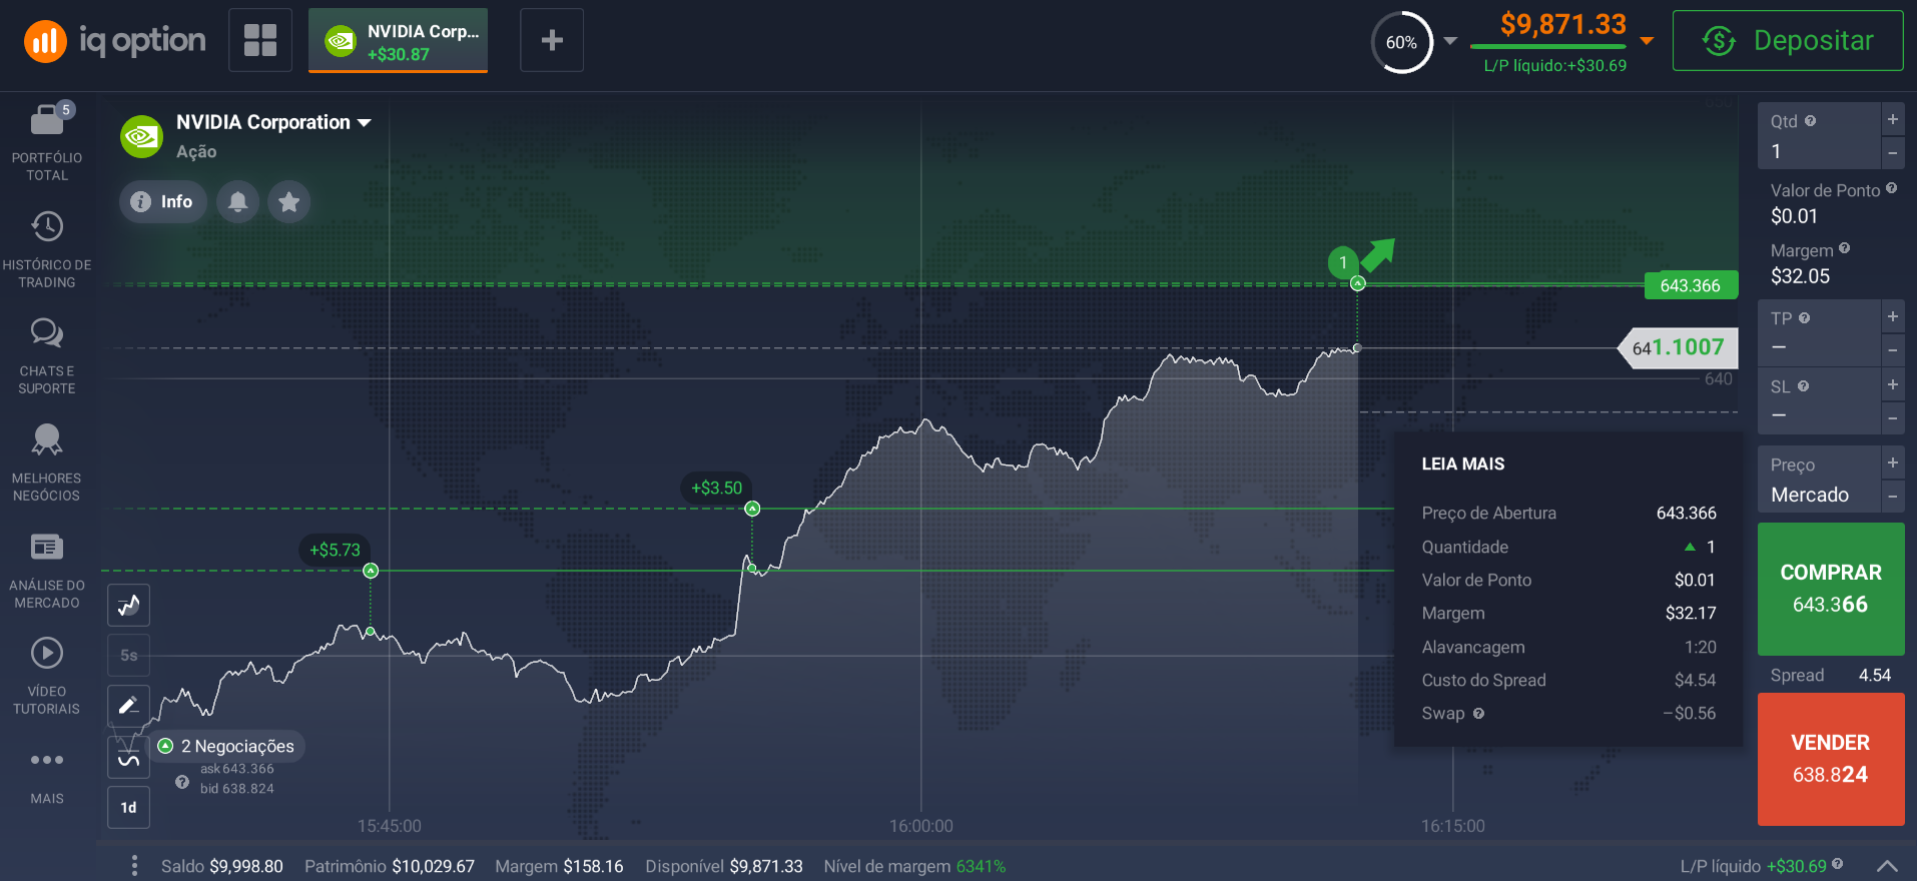Show help for TP
Image resolution: width=1917 pixels, height=881 pixels.
(1804, 318)
